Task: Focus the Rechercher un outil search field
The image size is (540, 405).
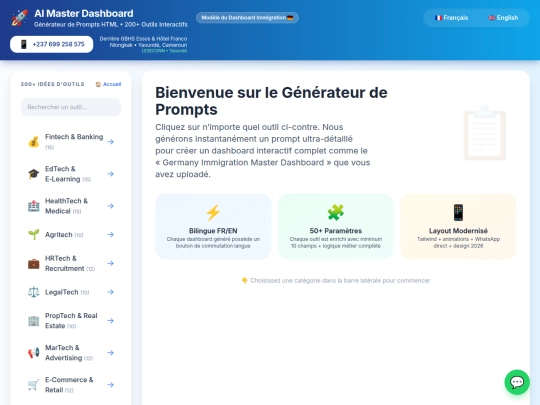Action: pyautogui.click(x=71, y=107)
